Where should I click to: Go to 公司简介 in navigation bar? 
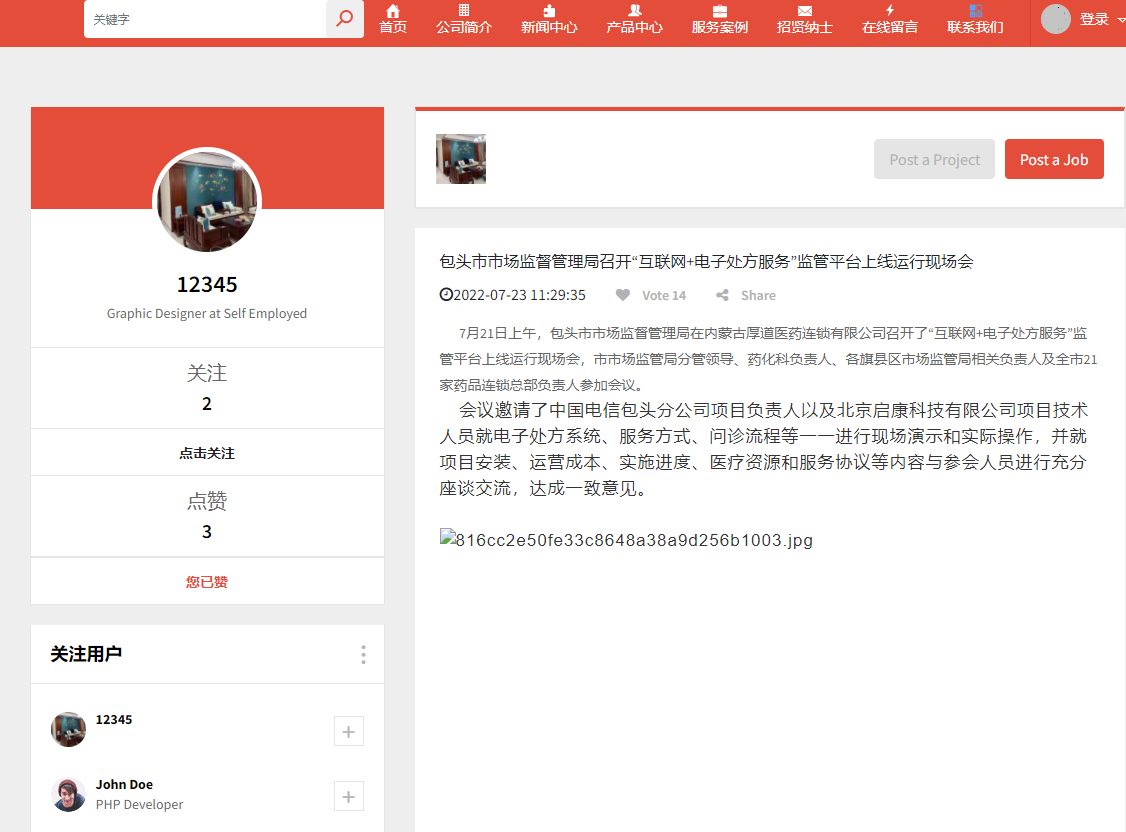(x=464, y=19)
